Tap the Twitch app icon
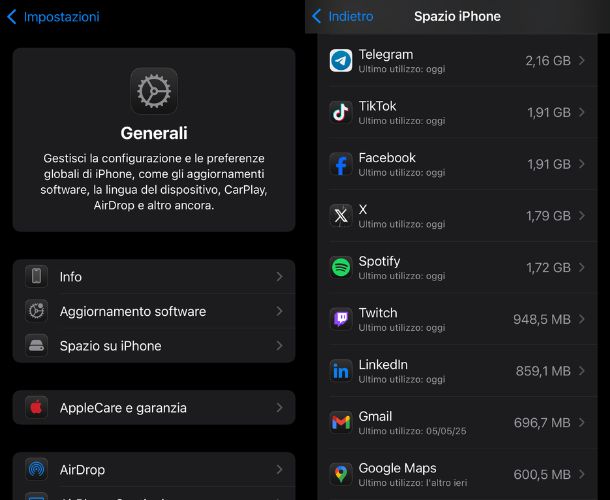Screen dimensions: 610x500 click(341, 319)
